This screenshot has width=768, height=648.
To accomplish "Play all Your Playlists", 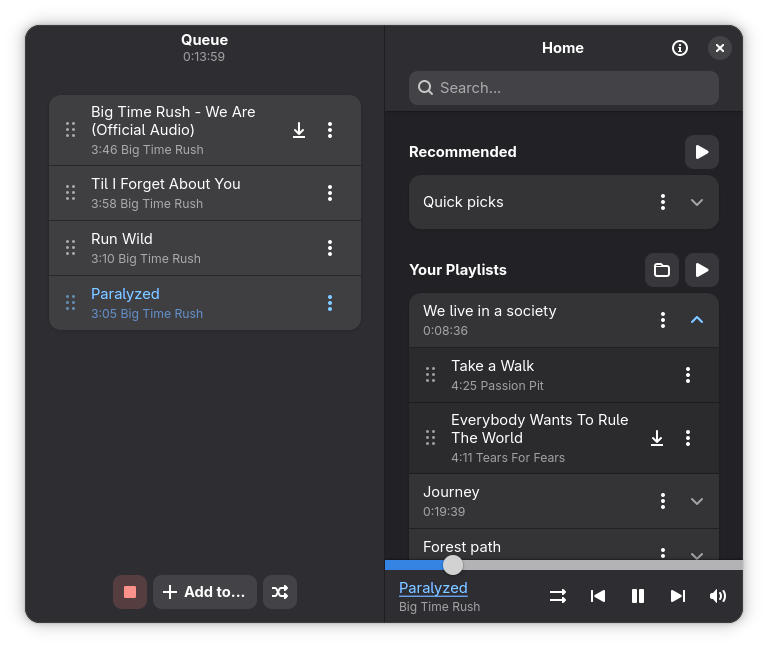I will pyautogui.click(x=701, y=270).
